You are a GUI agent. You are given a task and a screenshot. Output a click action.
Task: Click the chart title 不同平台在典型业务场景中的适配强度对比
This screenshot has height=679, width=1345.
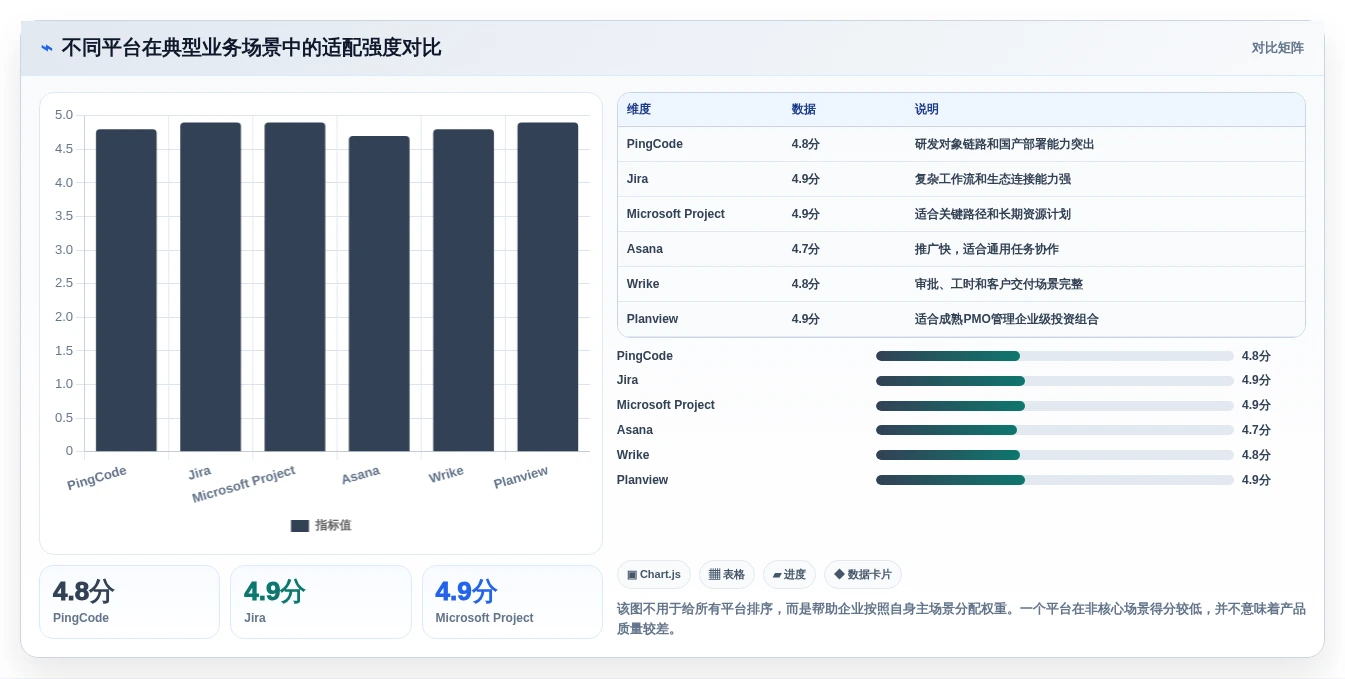pos(251,48)
